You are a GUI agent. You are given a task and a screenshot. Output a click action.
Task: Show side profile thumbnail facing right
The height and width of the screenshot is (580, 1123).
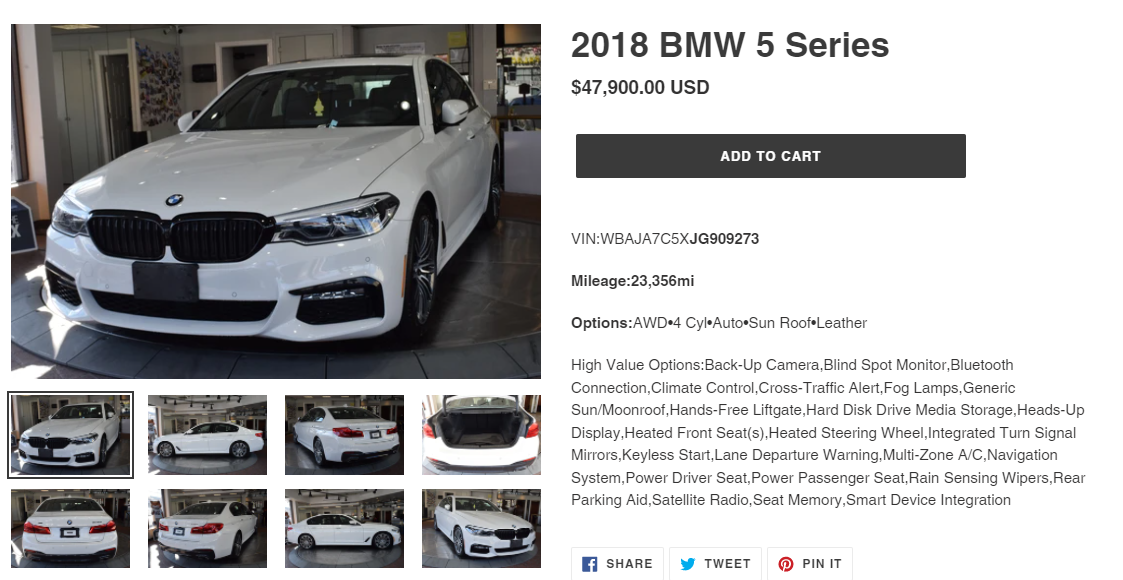pyautogui.click(x=344, y=528)
